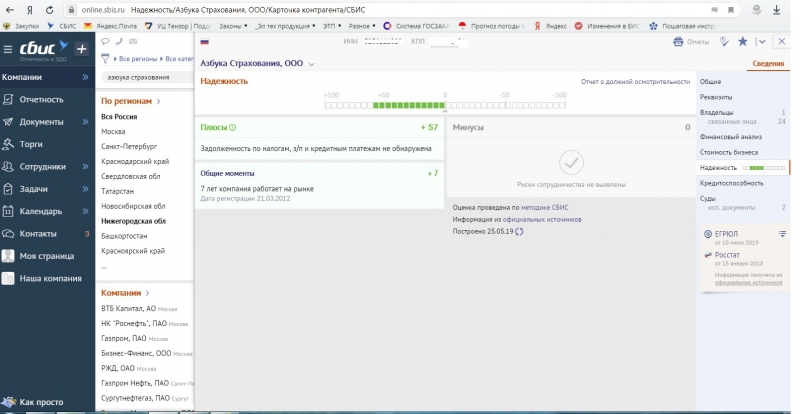The height and width of the screenshot is (414, 800).
Task: Open browser downloads arrow
Action: click(777, 10)
